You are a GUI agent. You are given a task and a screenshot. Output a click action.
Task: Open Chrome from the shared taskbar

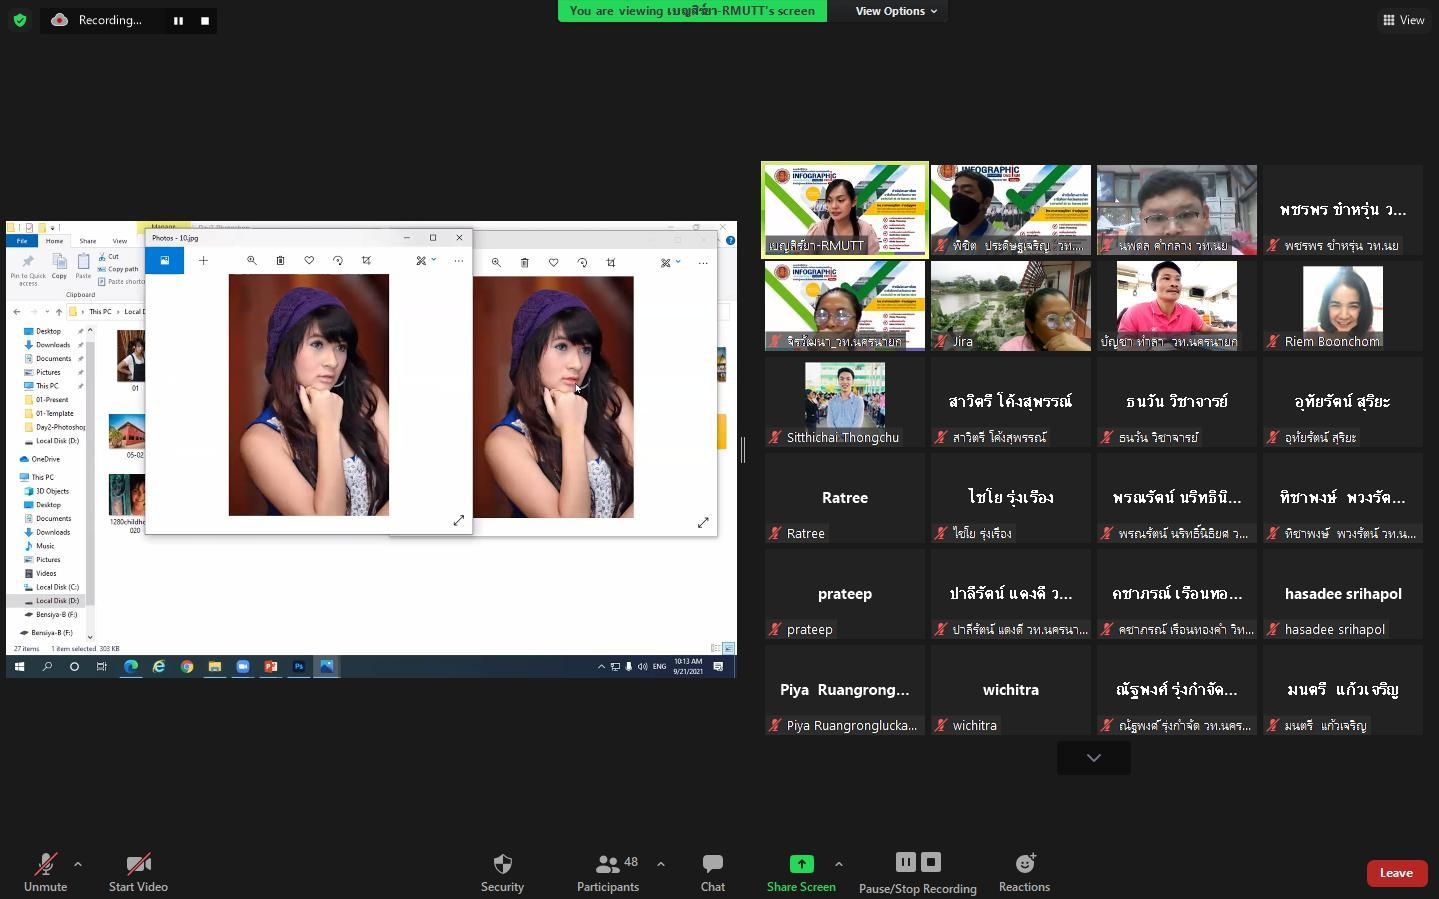pyautogui.click(x=187, y=666)
